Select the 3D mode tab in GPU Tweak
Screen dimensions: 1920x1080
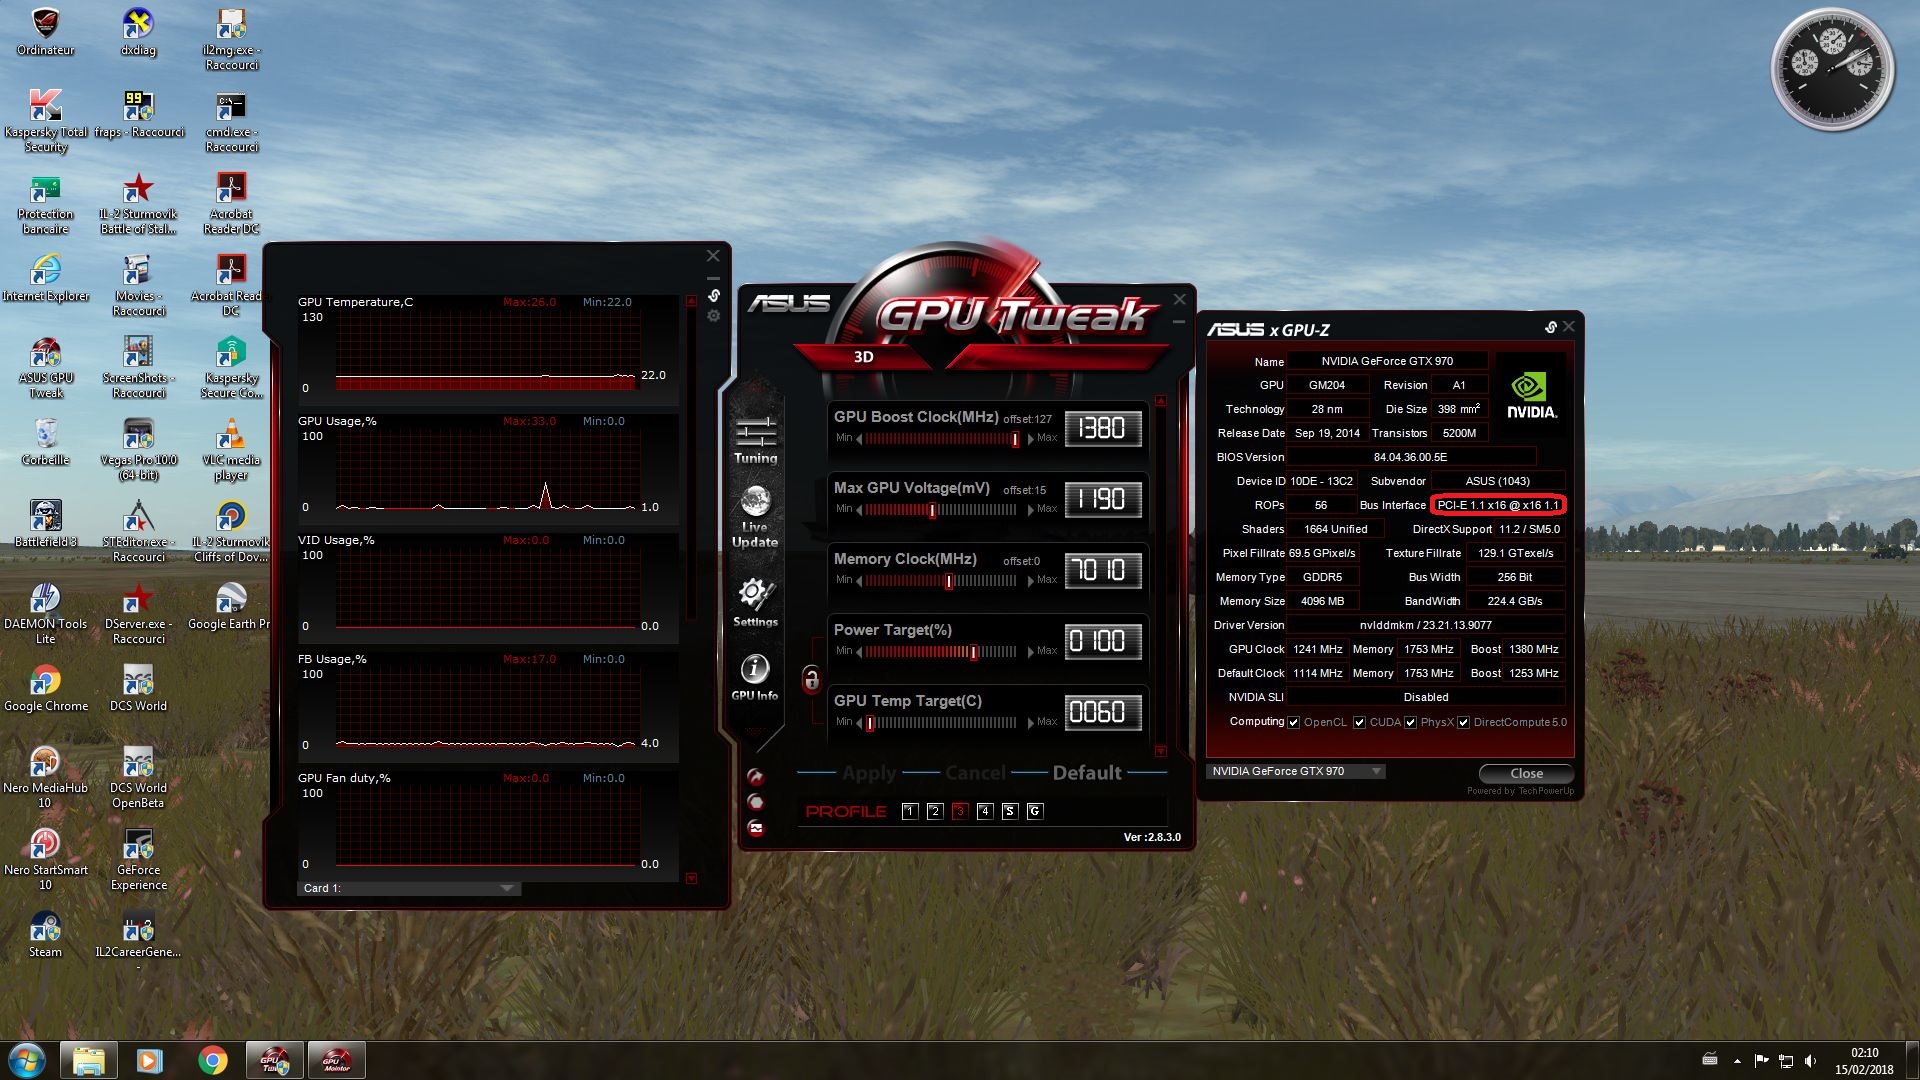point(864,357)
